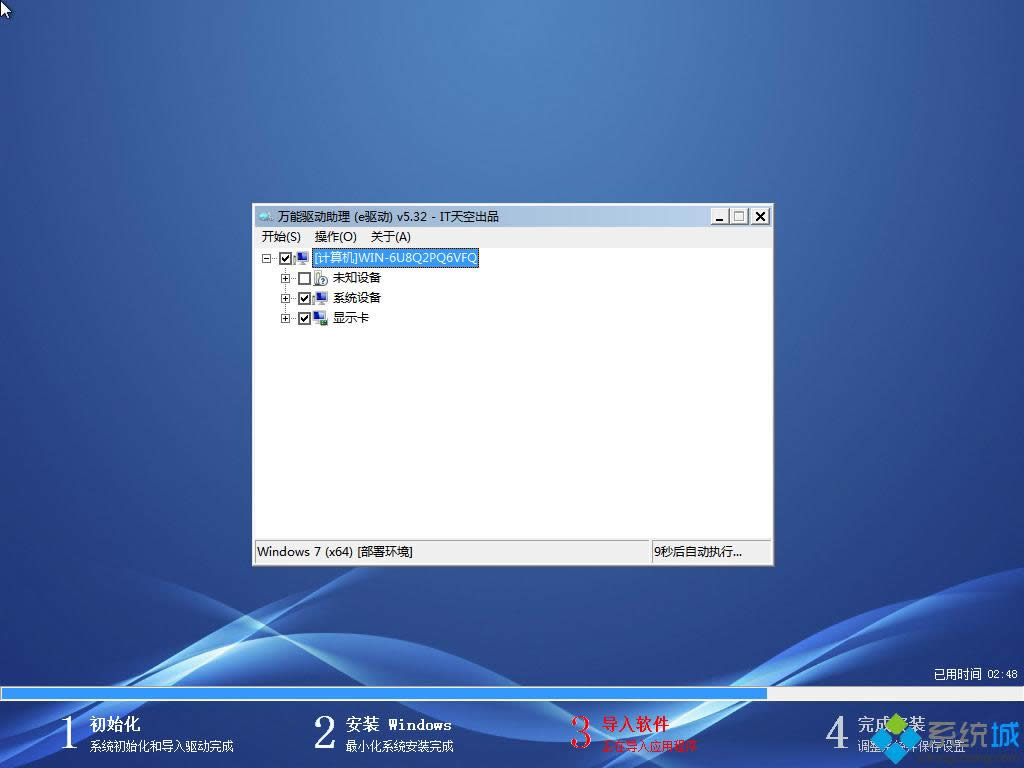The width and height of the screenshot is (1024, 768).
Task: Open the 操作(O) menu
Action: click(x=334, y=236)
